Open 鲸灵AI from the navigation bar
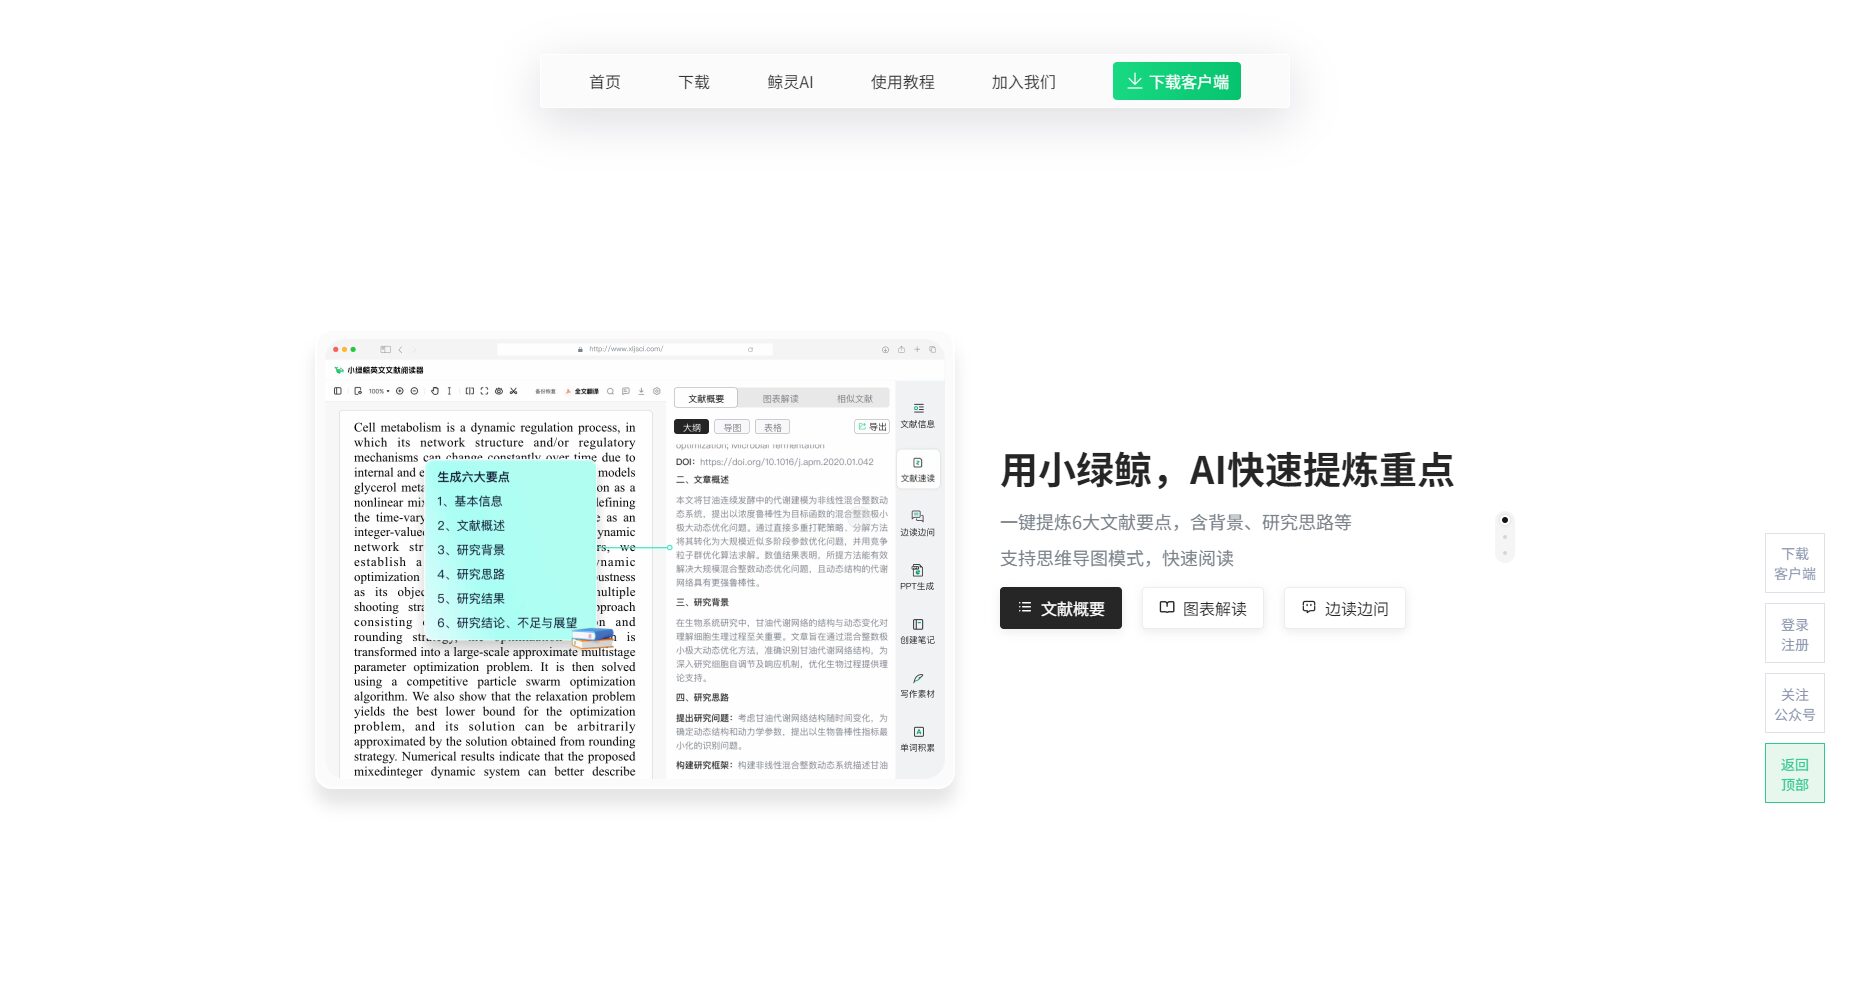 (790, 82)
